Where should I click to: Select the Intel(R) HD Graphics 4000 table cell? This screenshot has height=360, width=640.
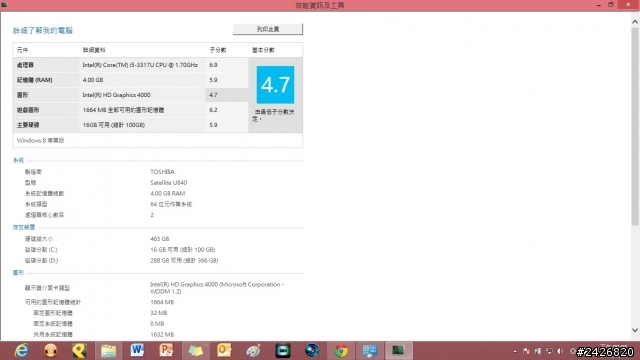pos(143,95)
